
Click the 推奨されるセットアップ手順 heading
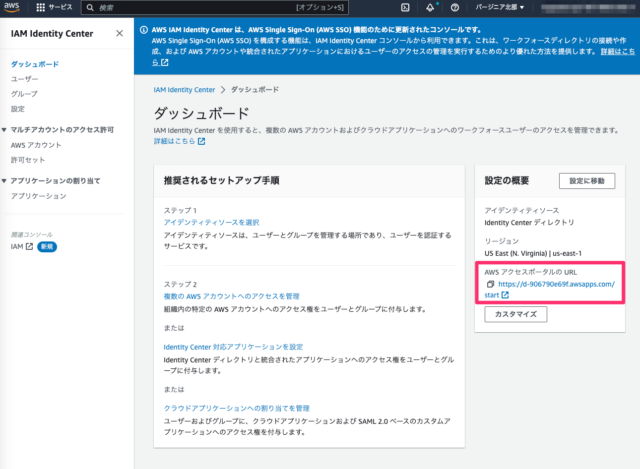[221, 181]
